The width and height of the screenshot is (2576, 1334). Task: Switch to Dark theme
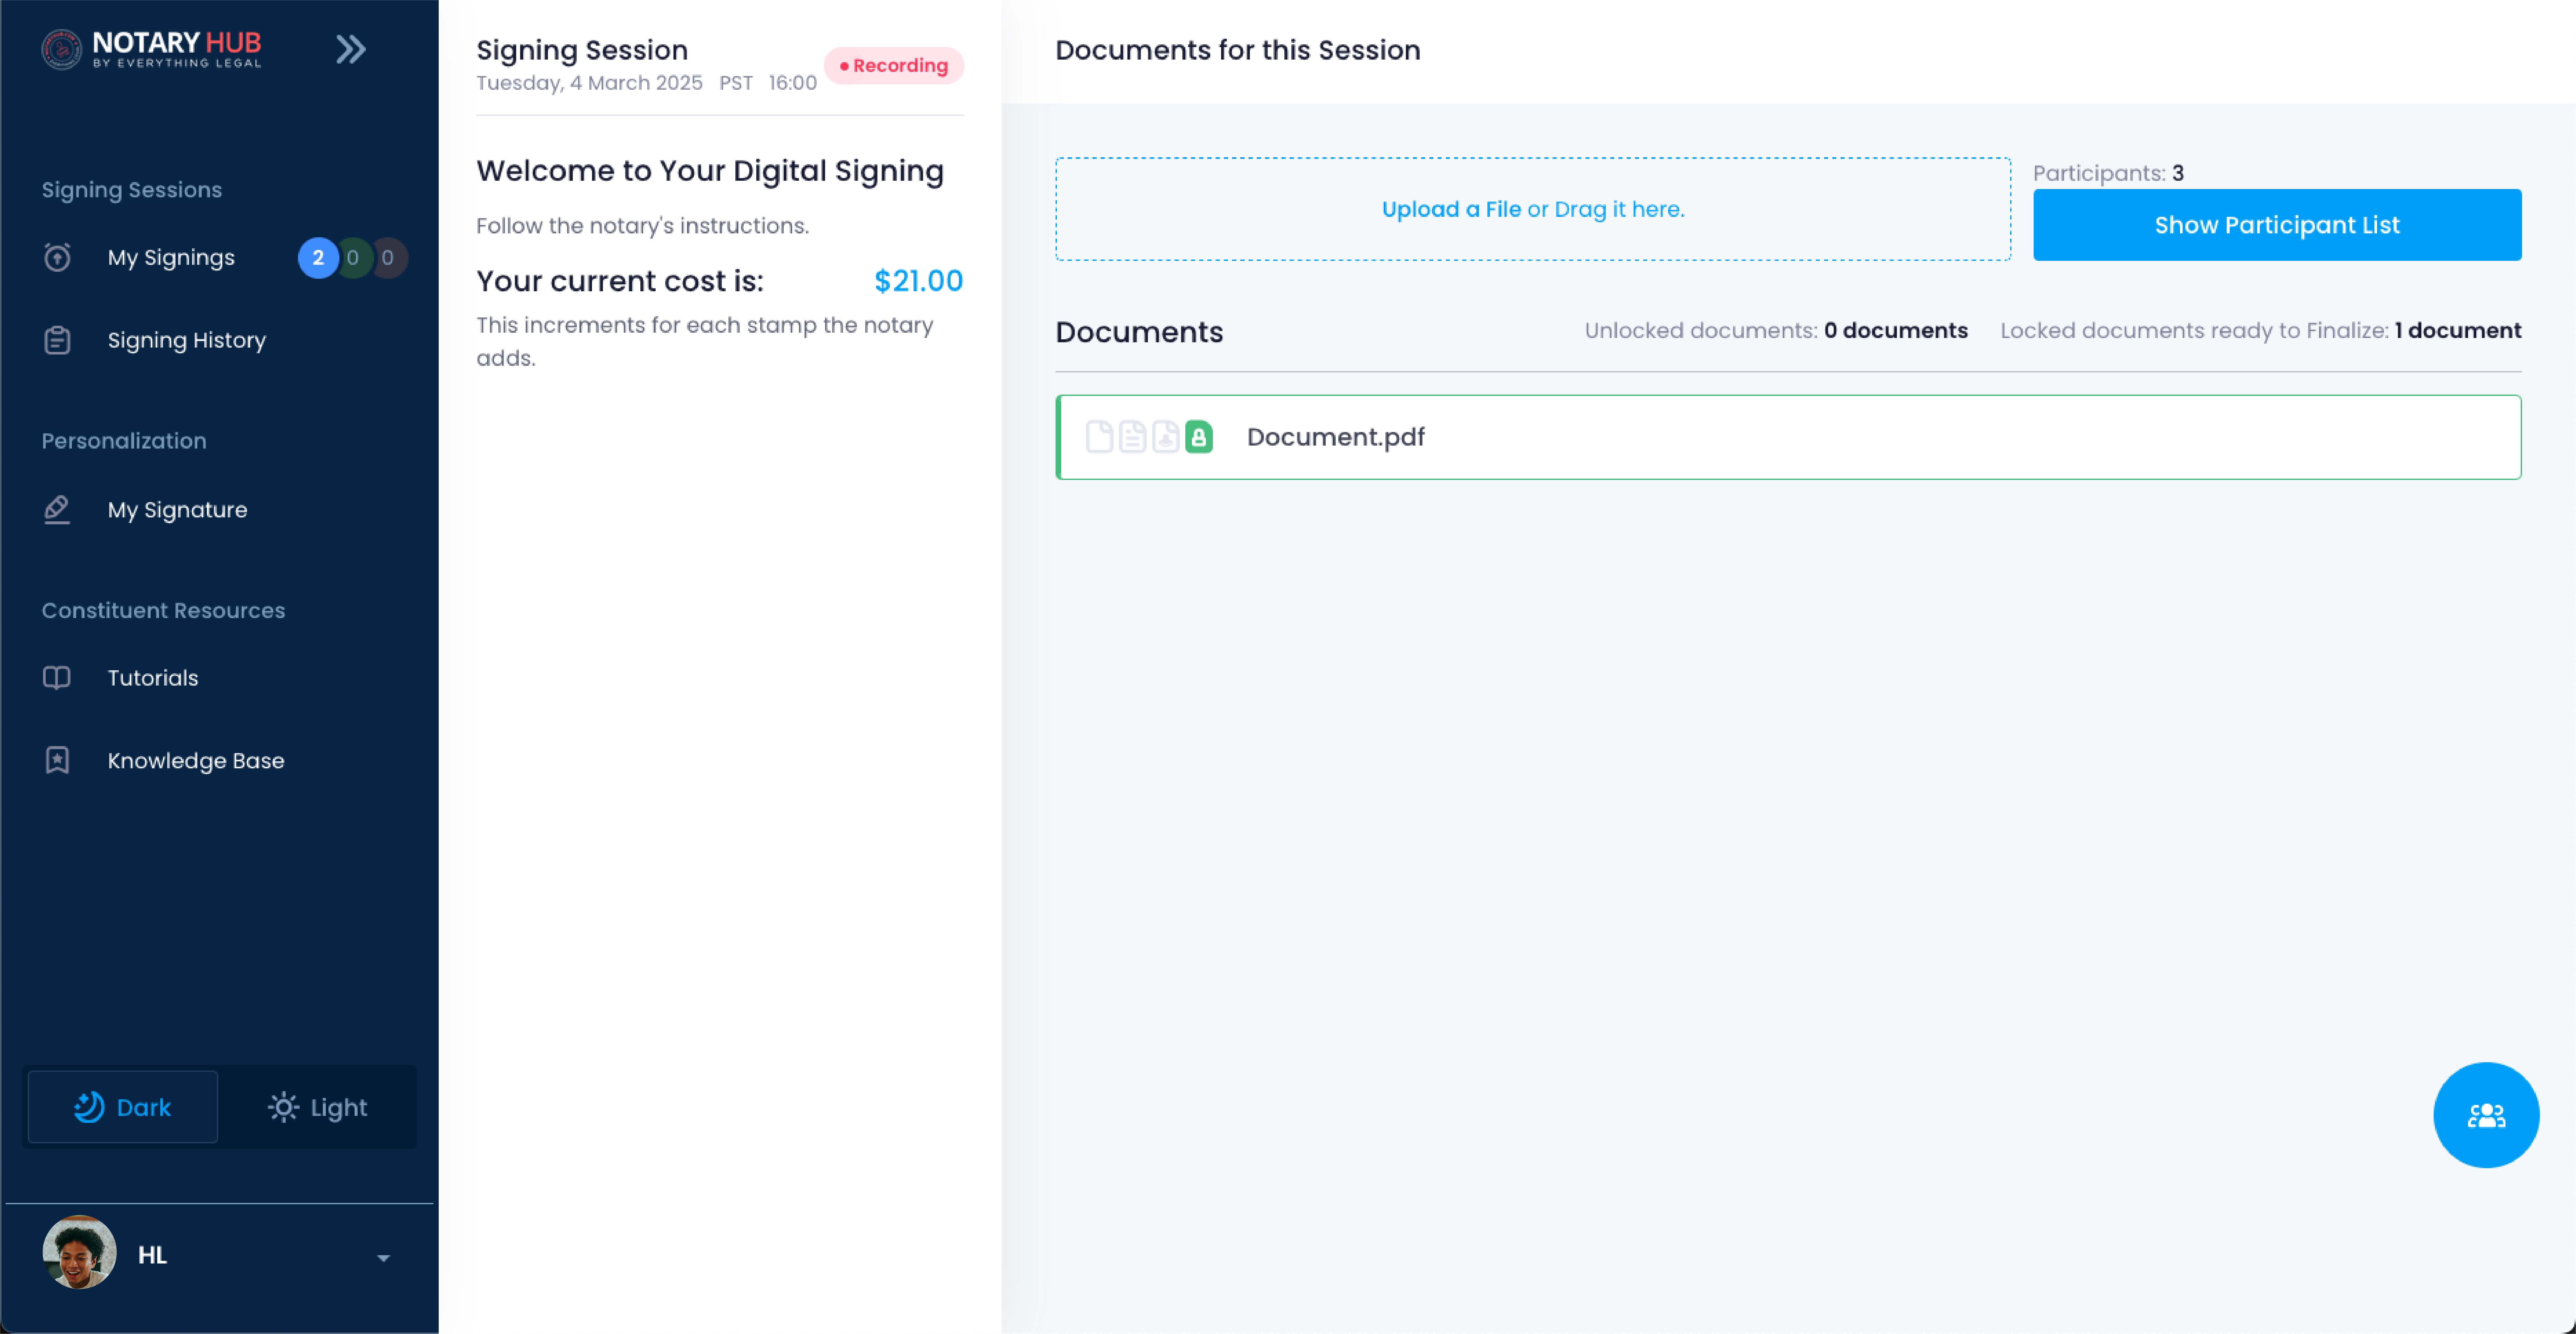click(x=123, y=1107)
